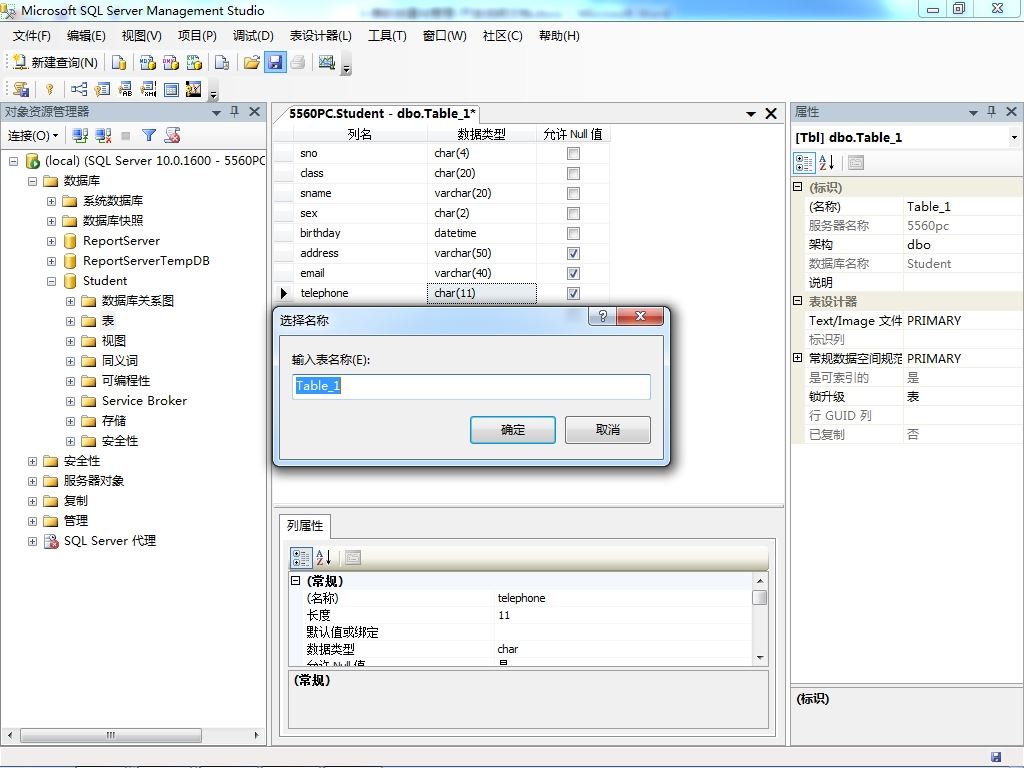This screenshot has height=768, width=1024.
Task: Click the Open File folder icon
Action: click(251, 62)
